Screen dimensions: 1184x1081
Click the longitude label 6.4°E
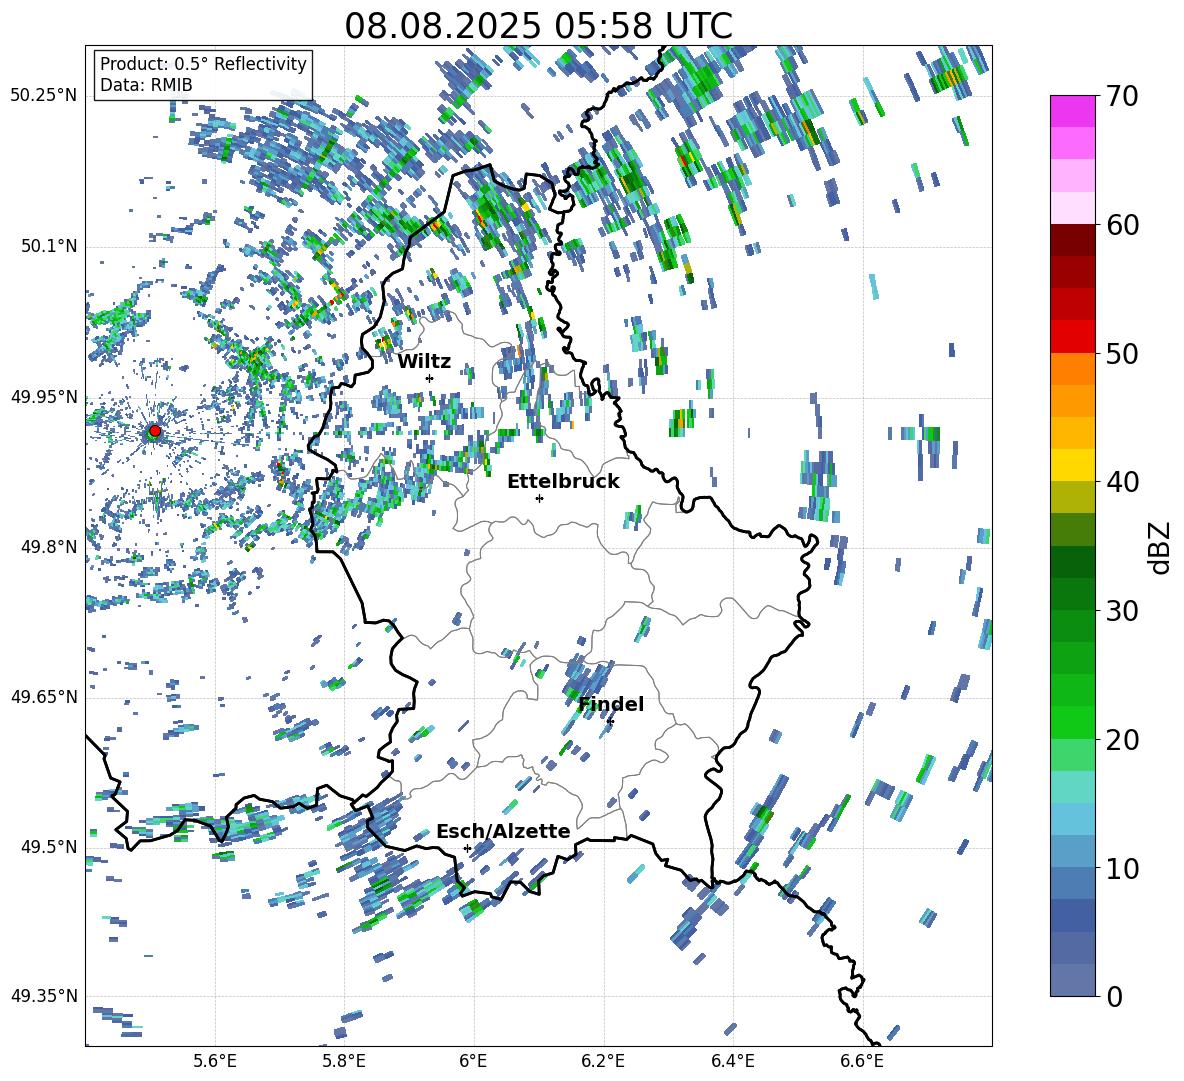tap(732, 1061)
